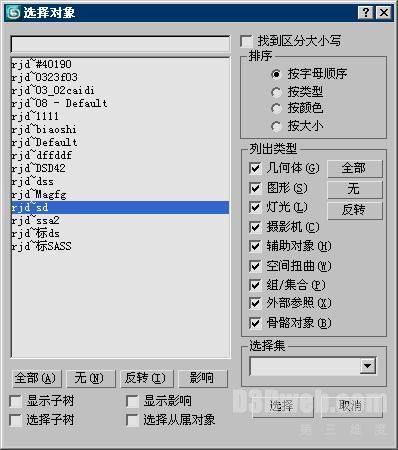Select 按大小 sort option
Viewport: 398px width, 450px height.
276,126
